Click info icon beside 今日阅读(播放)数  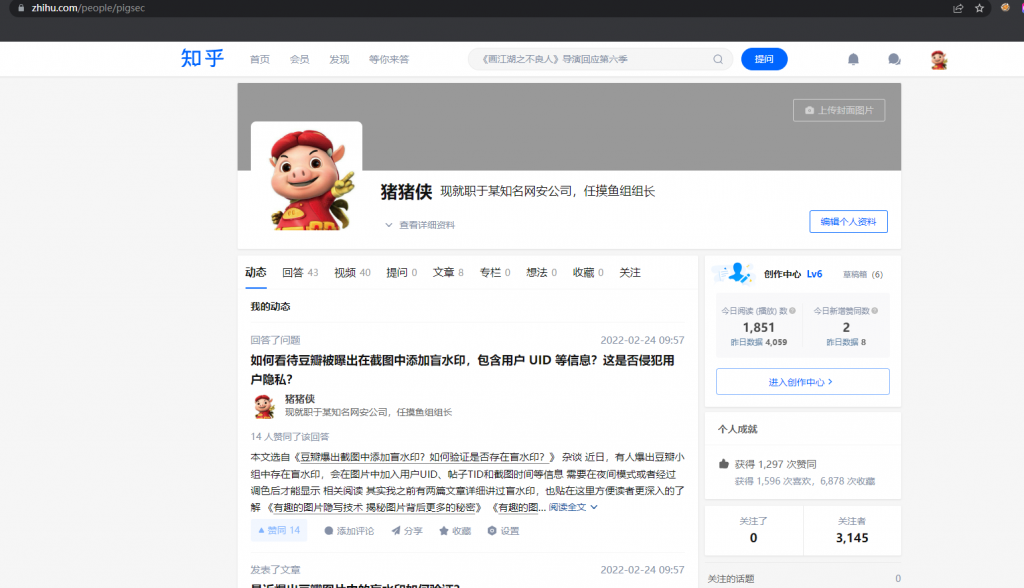792,311
